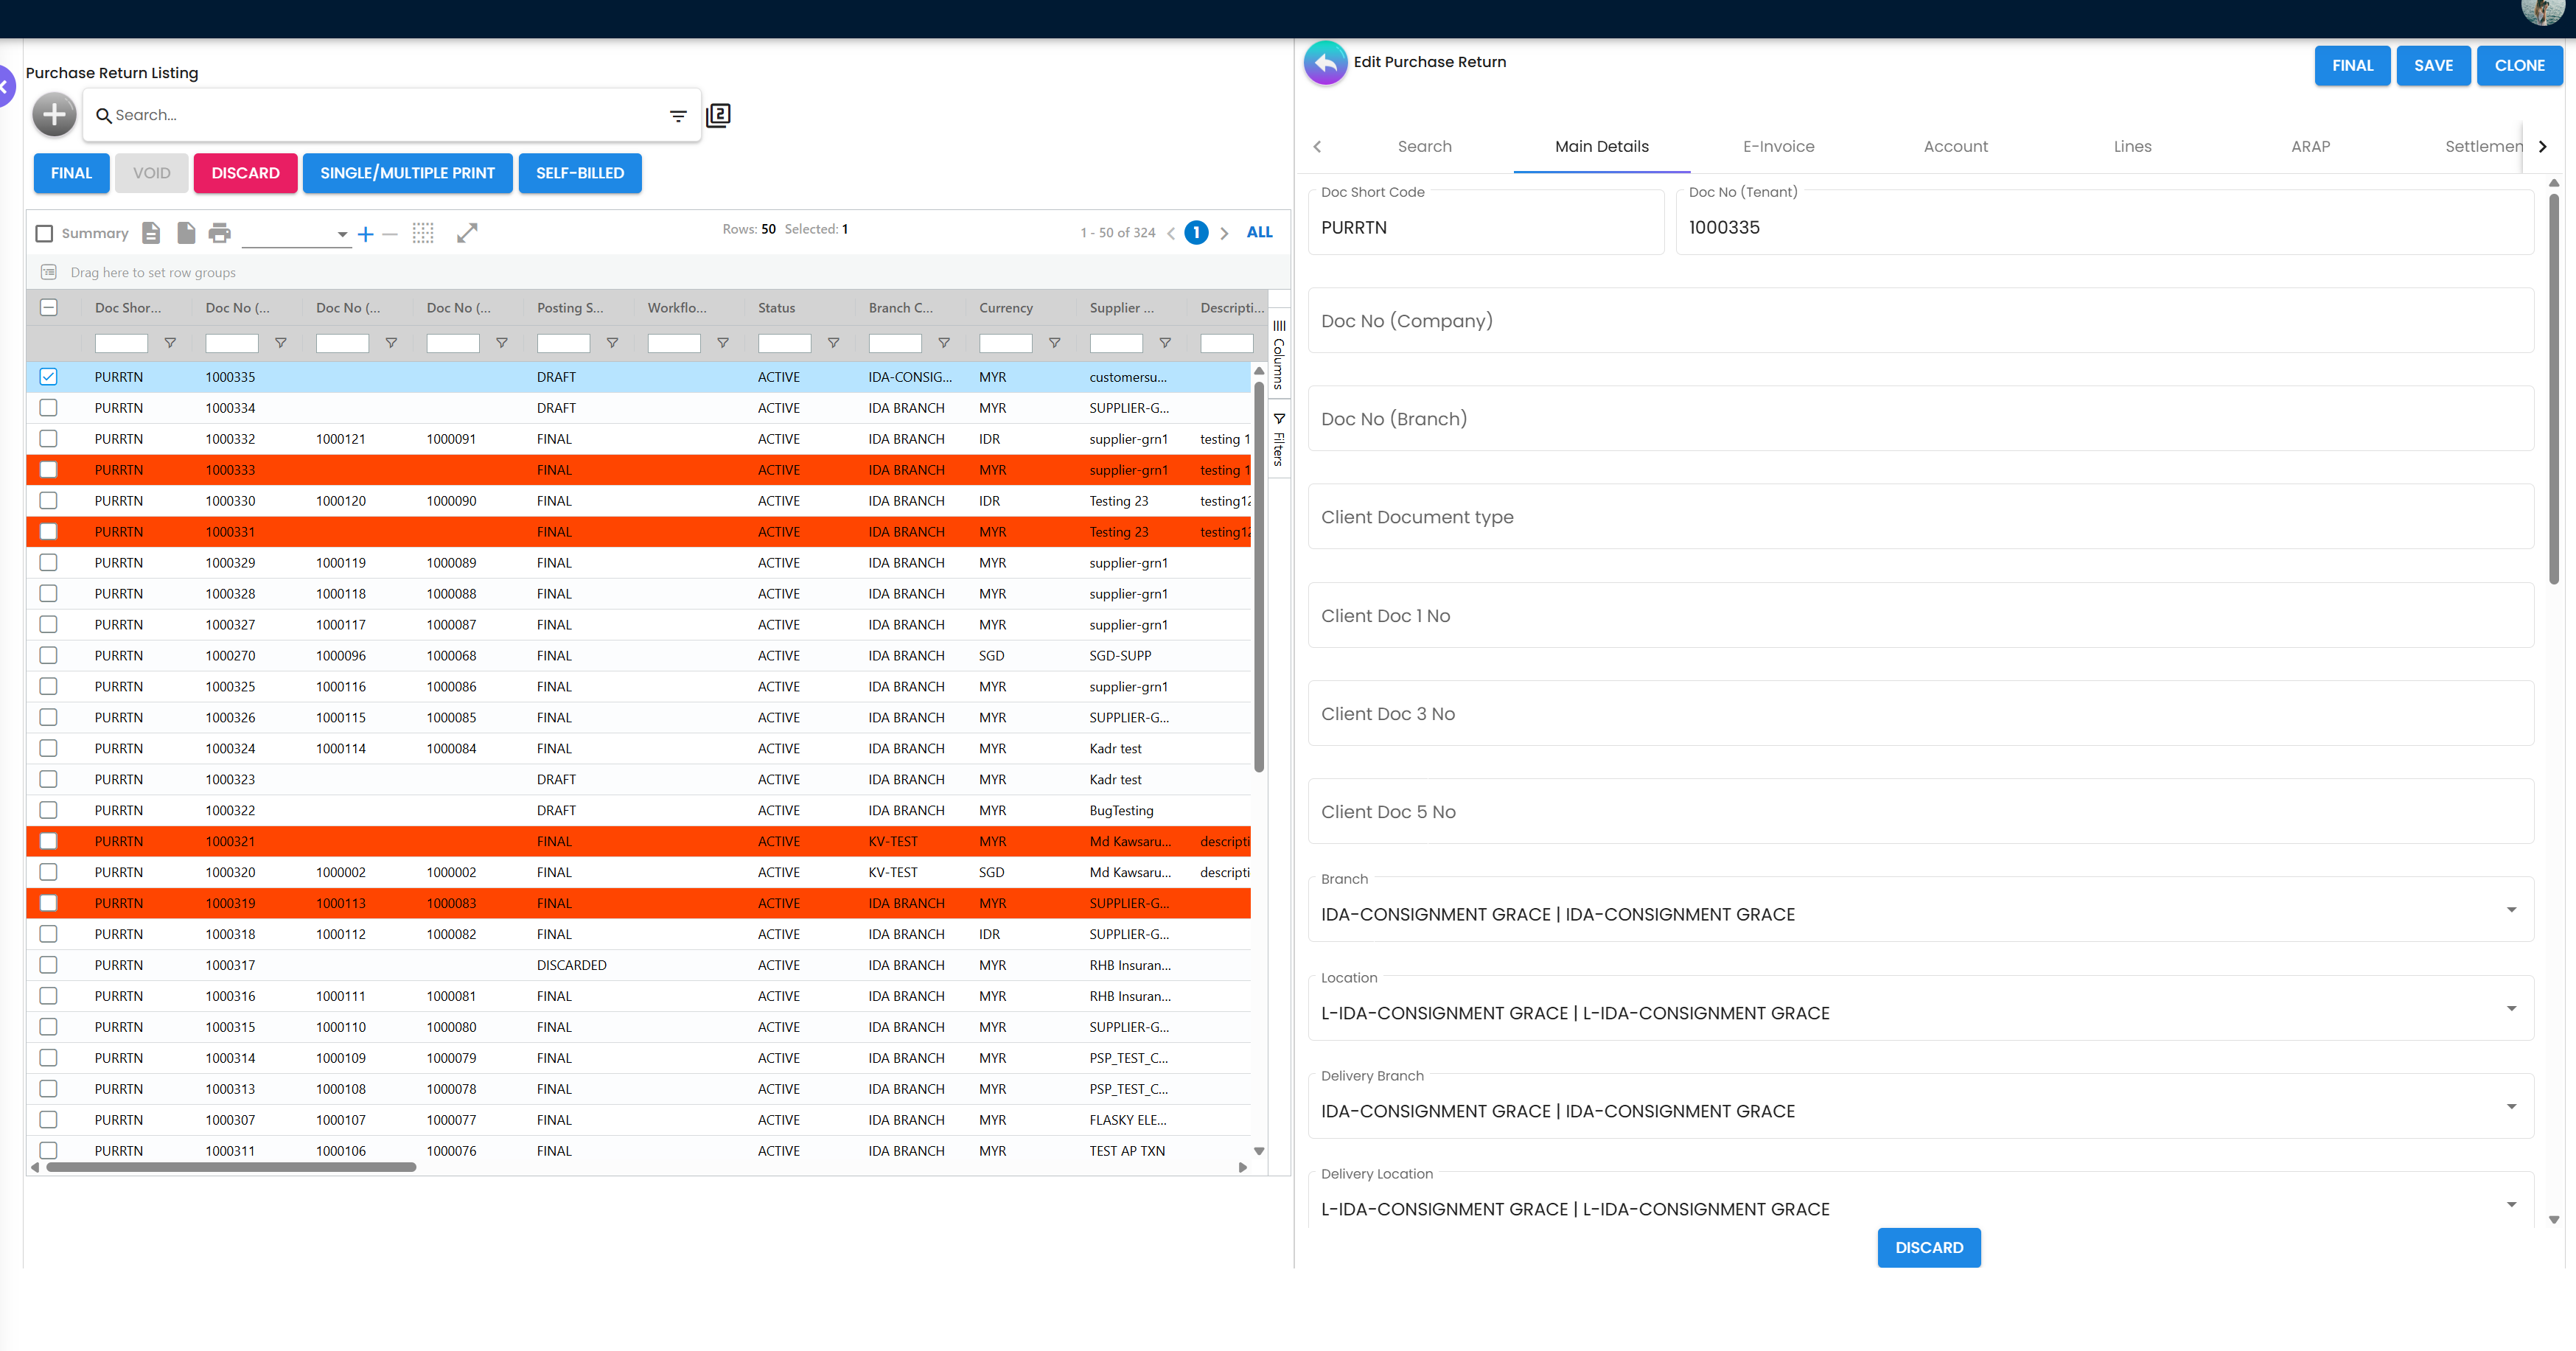2576x1351 pixels.
Task: Click the Client Doc 1 No field
Action: click(1920, 615)
